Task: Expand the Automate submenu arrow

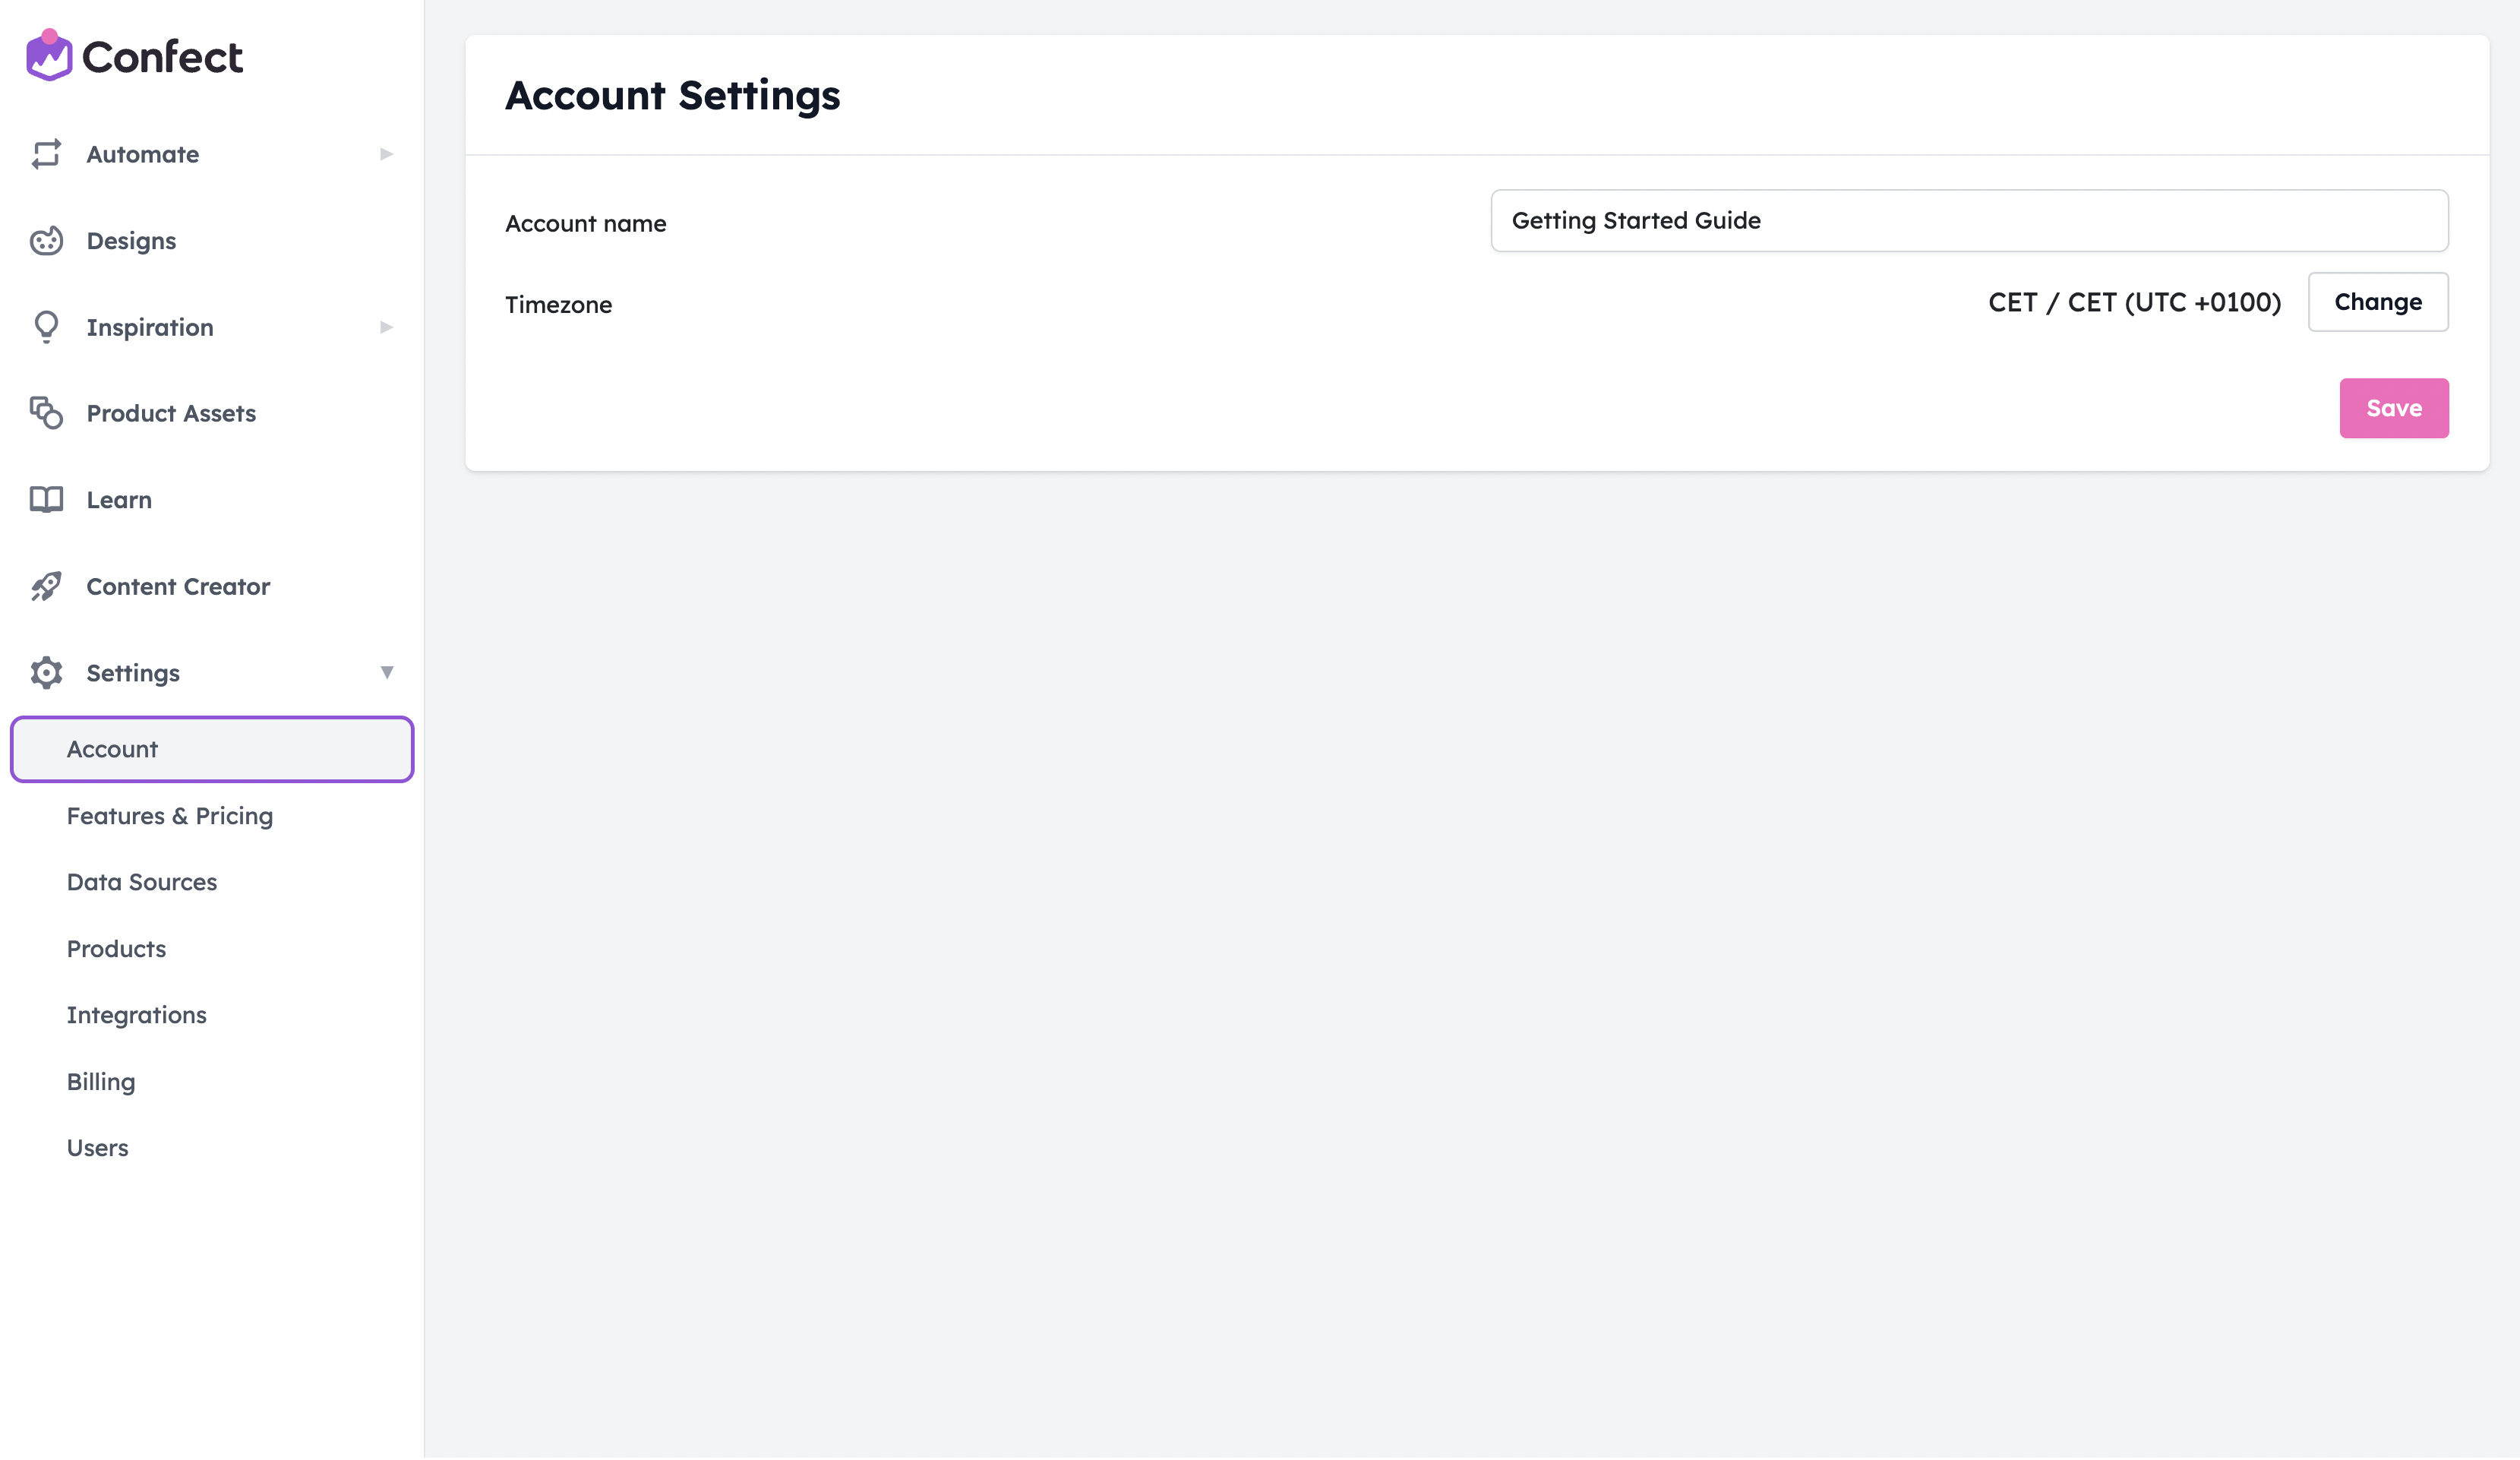Action: point(386,154)
